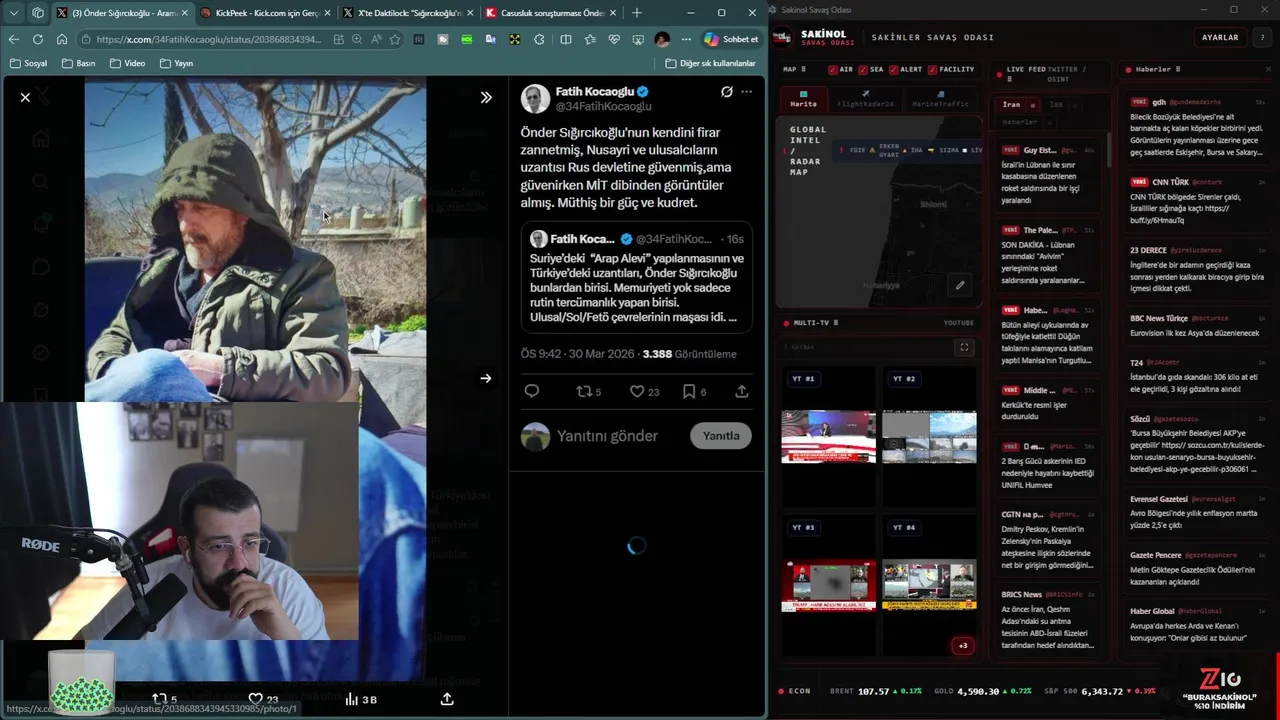Bookmark the tweet with 6 bookmarks
1280x720 pixels.
pyautogui.click(x=694, y=391)
